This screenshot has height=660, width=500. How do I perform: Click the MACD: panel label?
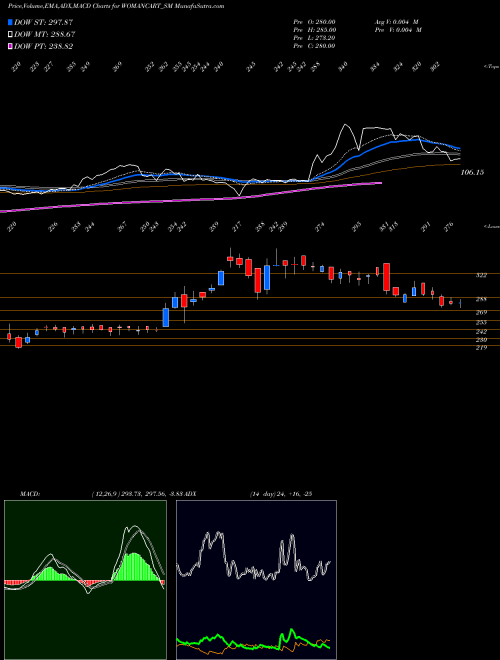tap(30, 494)
